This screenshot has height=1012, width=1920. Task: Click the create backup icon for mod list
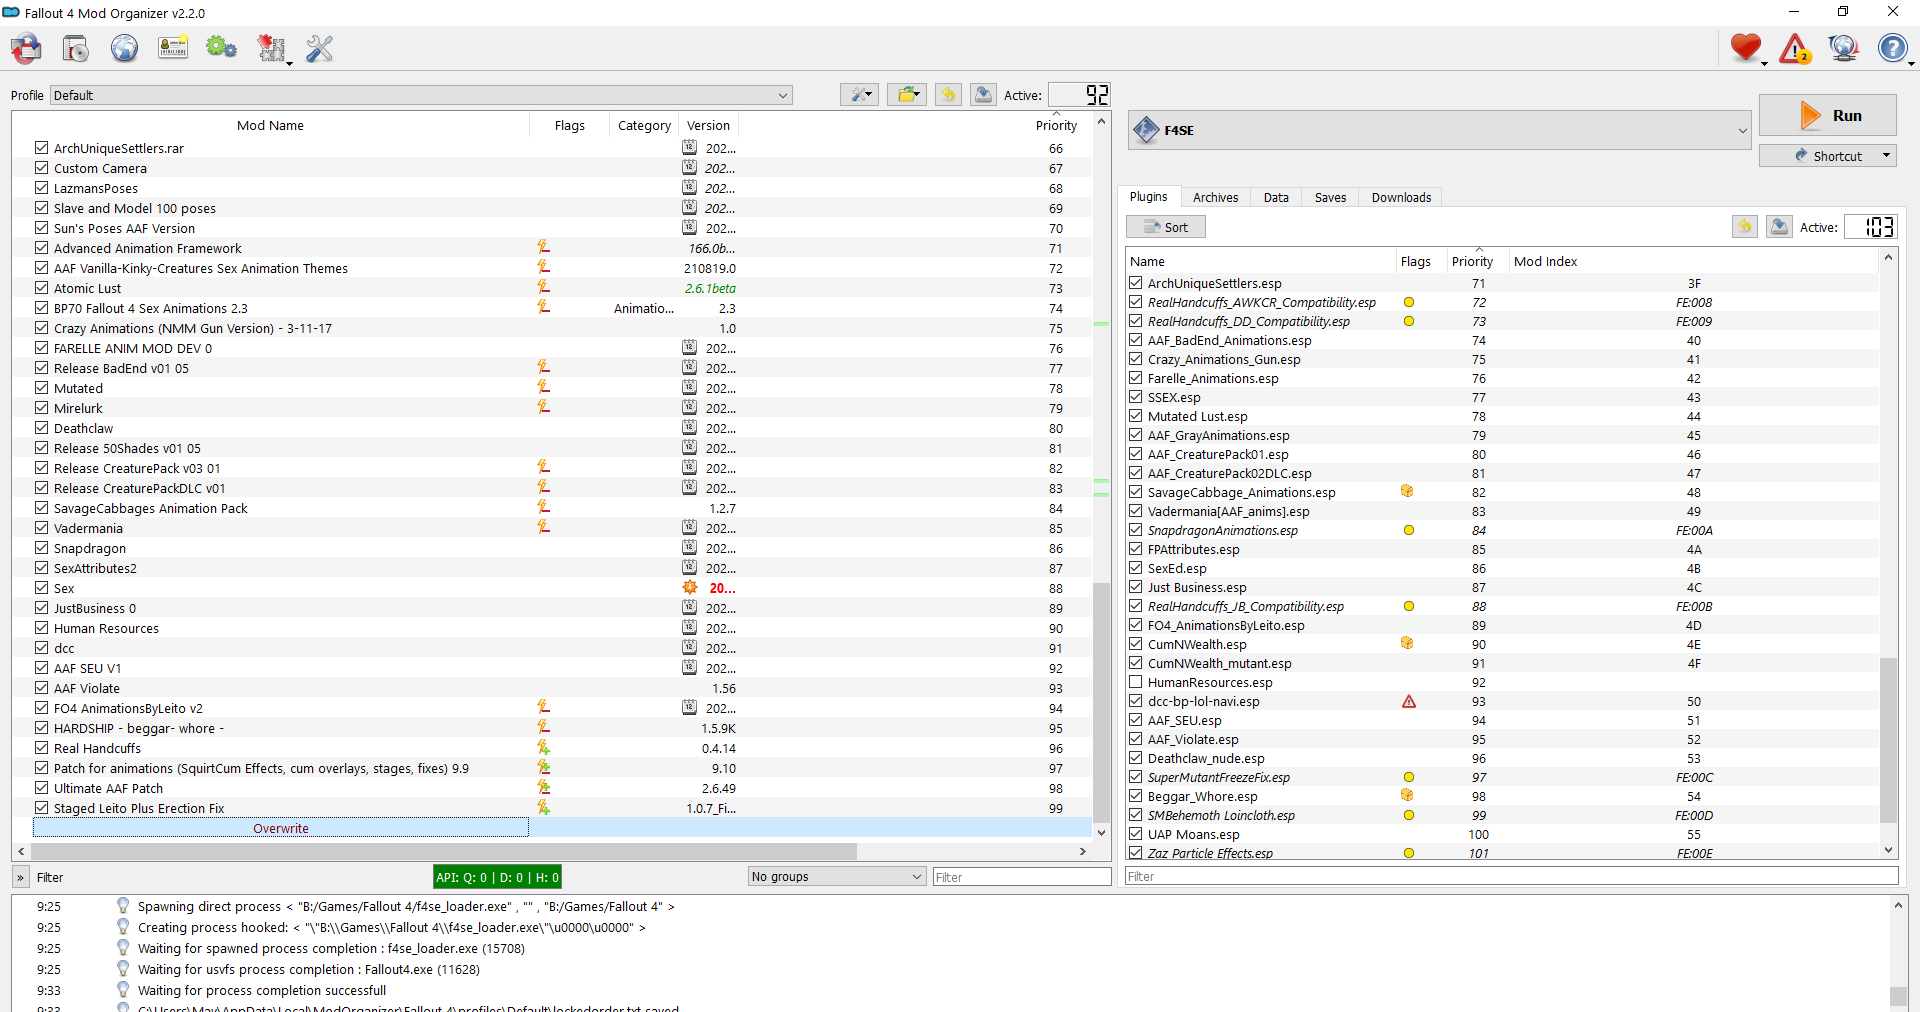[984, 95]
